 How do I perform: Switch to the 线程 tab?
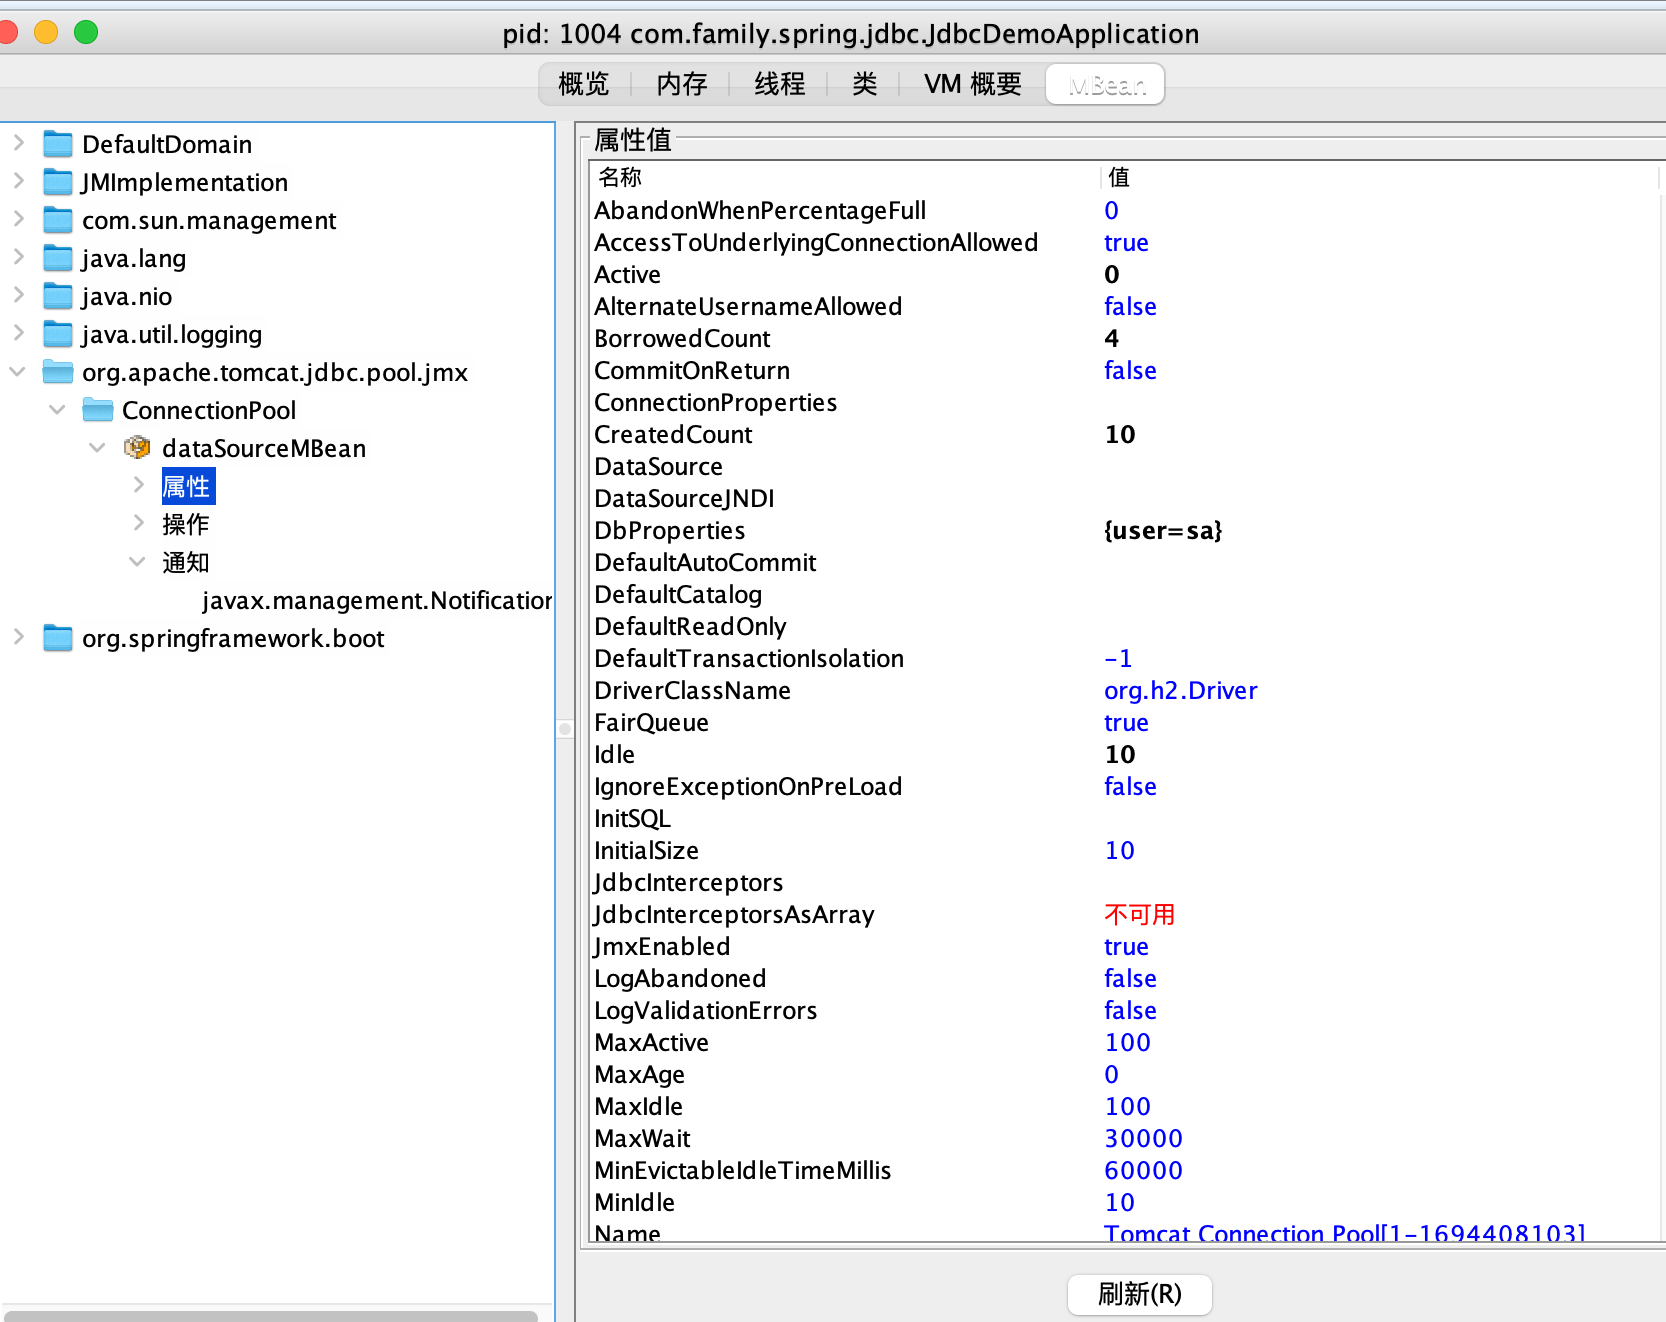(x=780, y=84)
